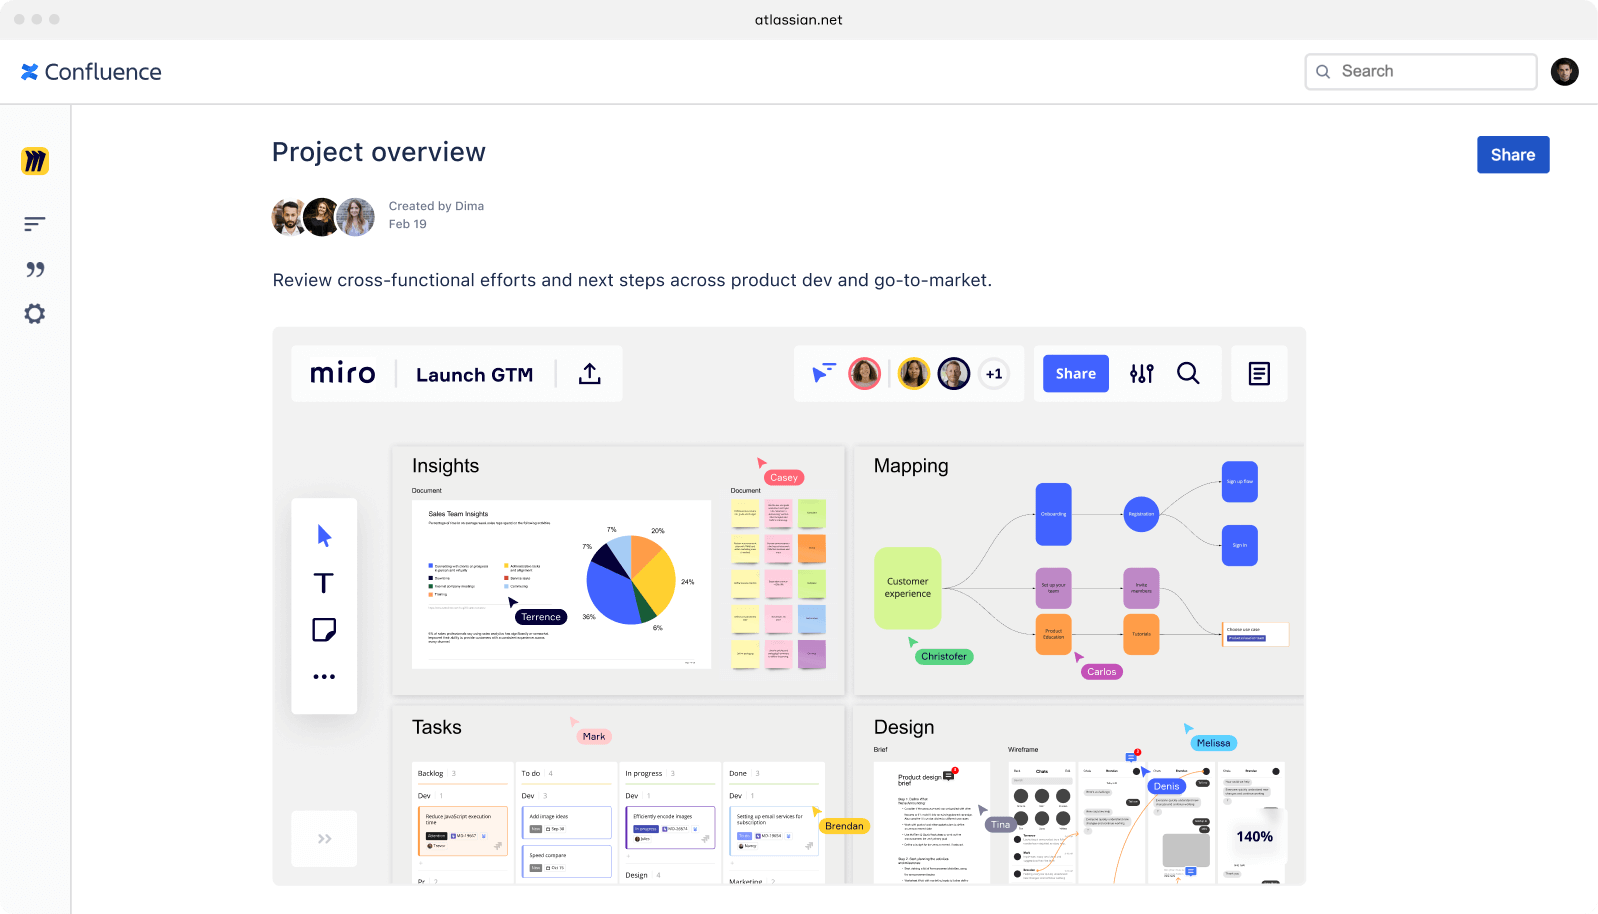Click the Product design brief document

point(932,824)
